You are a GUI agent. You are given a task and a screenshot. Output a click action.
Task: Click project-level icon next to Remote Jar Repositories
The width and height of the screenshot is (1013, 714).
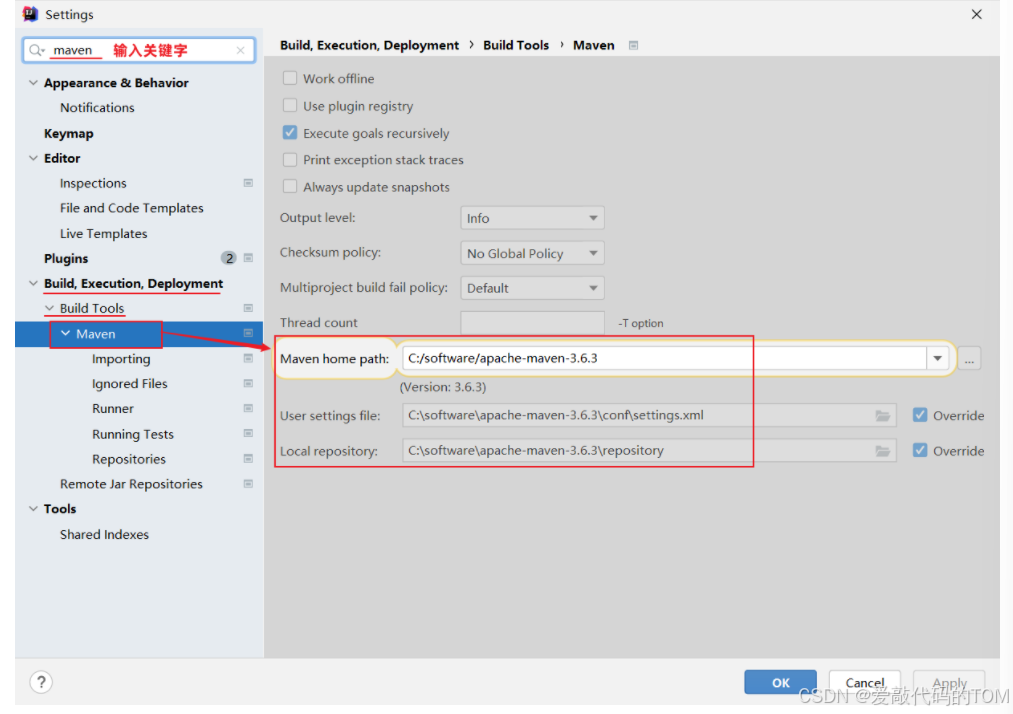248,484
